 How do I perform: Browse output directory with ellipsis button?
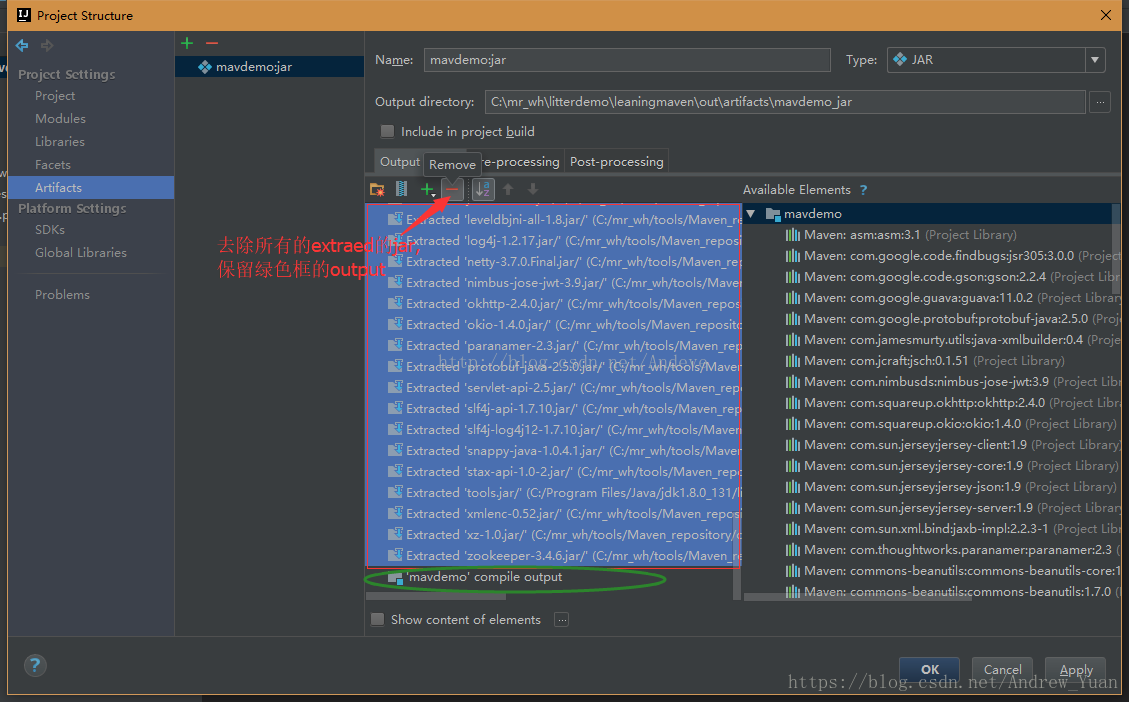1099,102
